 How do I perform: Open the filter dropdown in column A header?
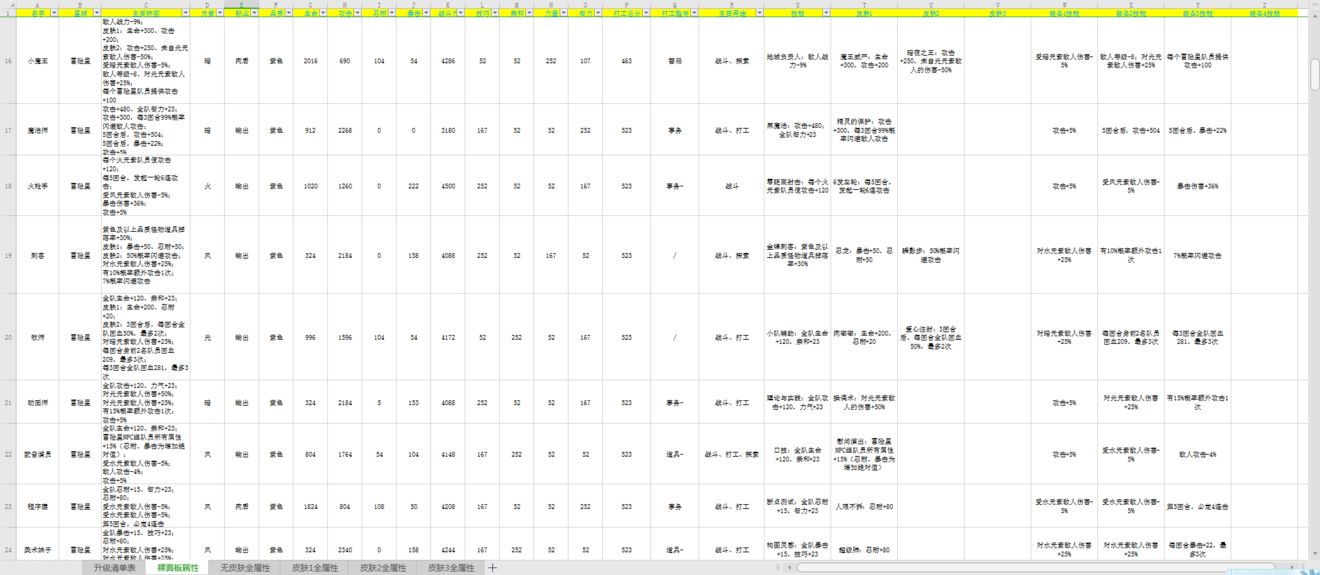52,14
